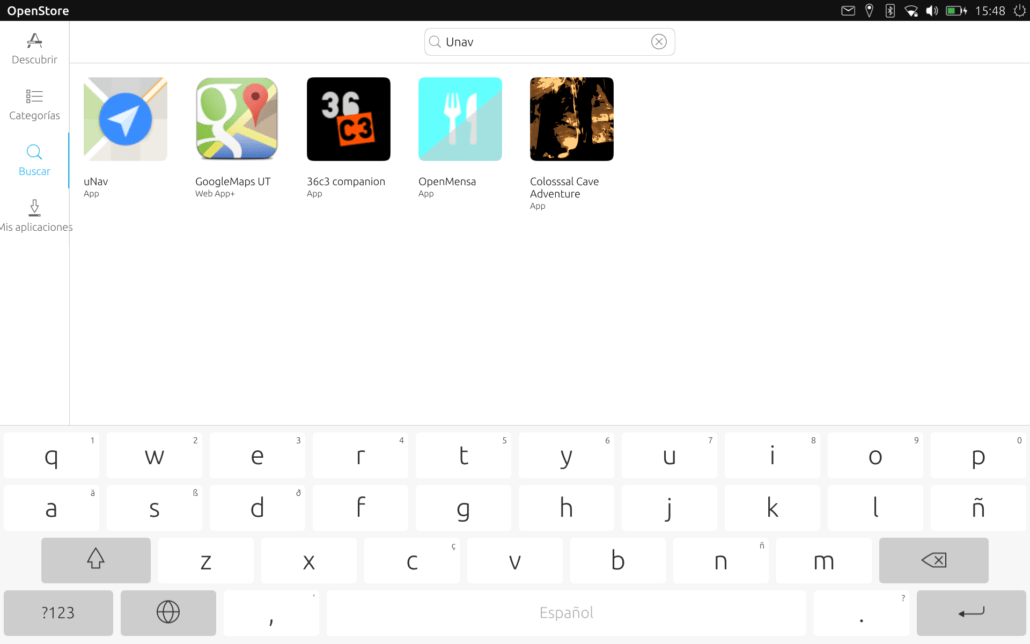Tap the p key
1030x644 pixels.
978,455
